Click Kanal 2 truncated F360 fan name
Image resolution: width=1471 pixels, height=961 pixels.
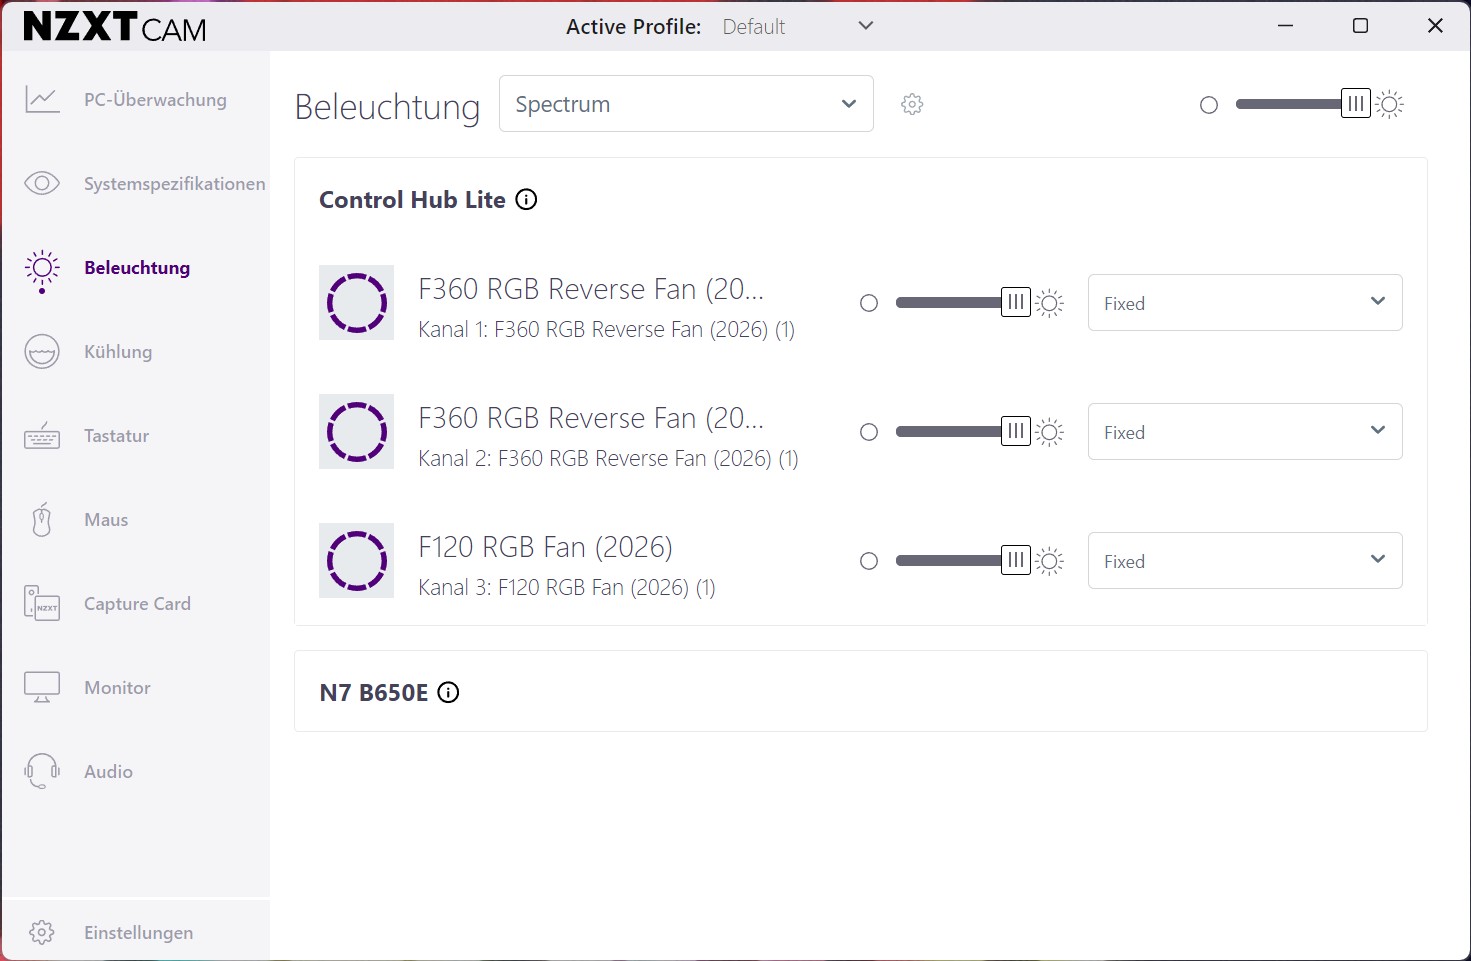tap(591, 419)
